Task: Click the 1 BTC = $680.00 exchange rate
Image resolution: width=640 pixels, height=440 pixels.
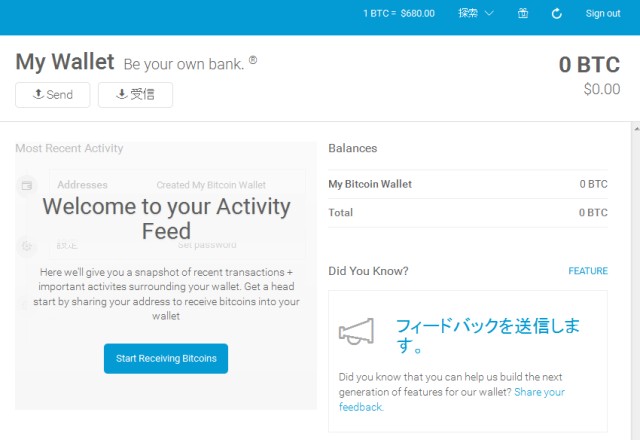Action: (x=401, y=13)
